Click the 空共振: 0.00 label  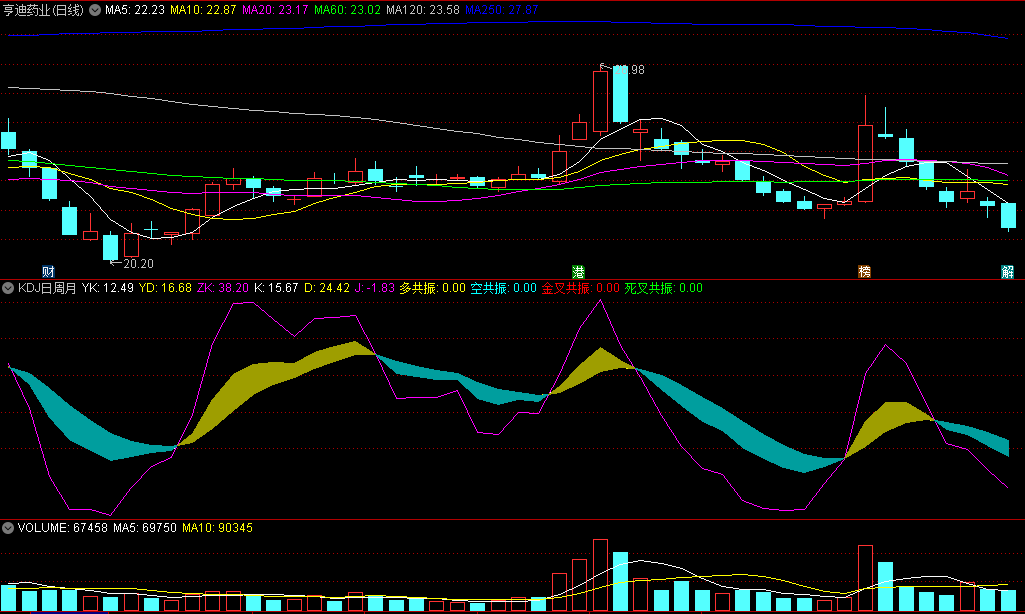point(503,288)
